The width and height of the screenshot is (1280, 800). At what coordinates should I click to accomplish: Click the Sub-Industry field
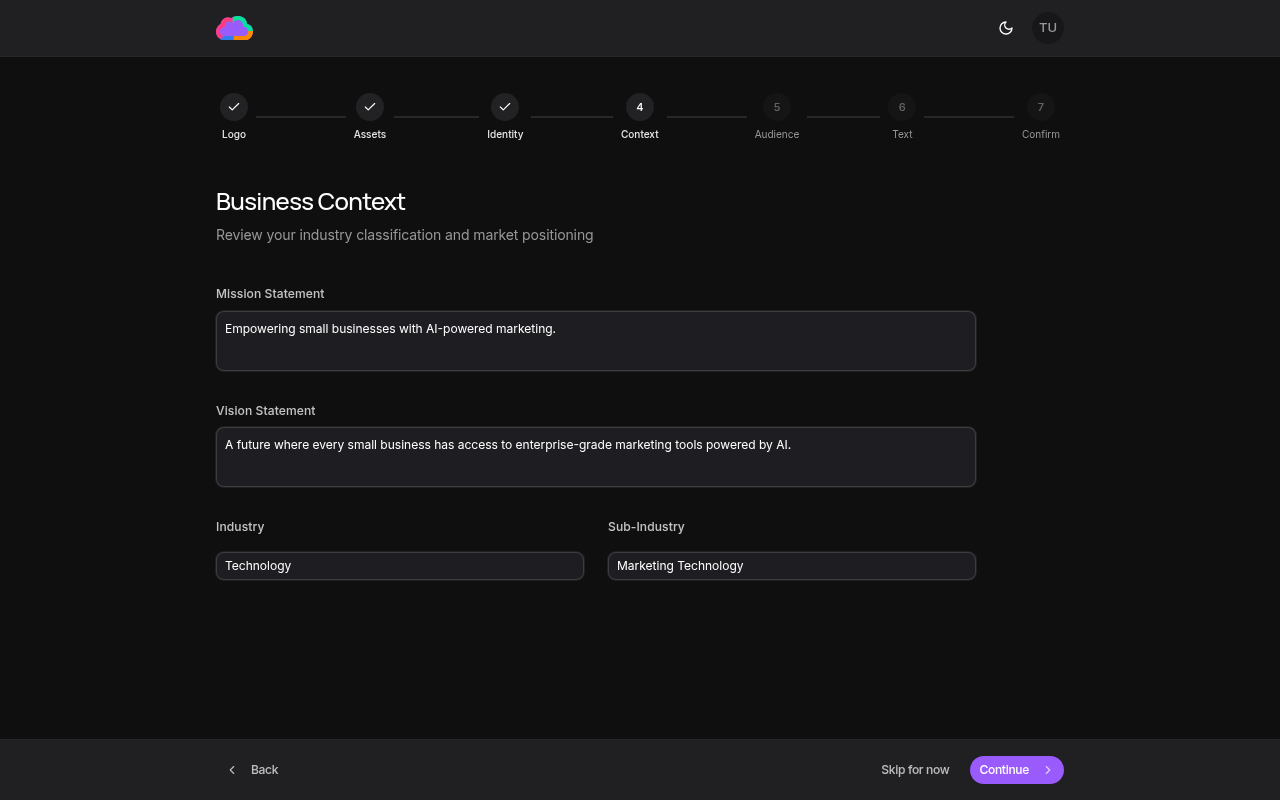tap(792, 566)
